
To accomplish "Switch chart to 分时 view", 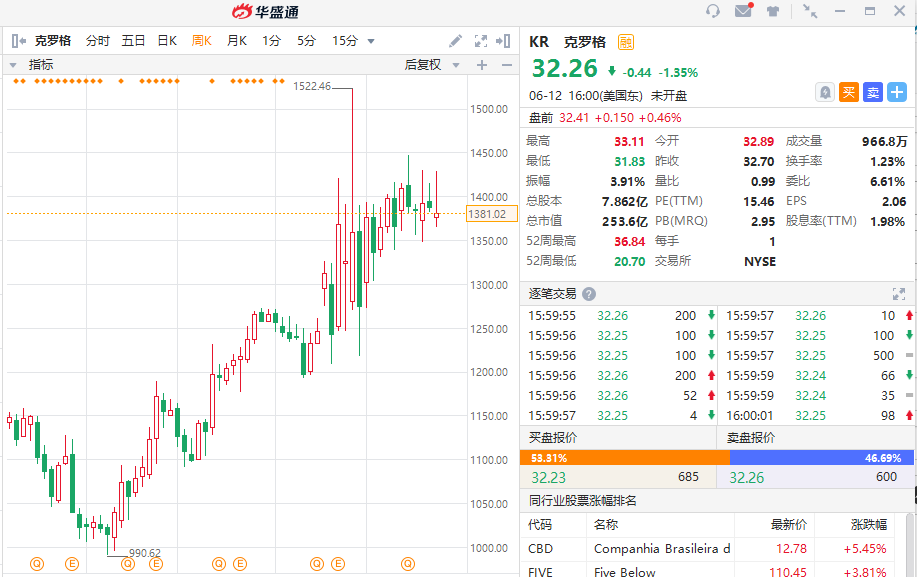I will [98, 41].
